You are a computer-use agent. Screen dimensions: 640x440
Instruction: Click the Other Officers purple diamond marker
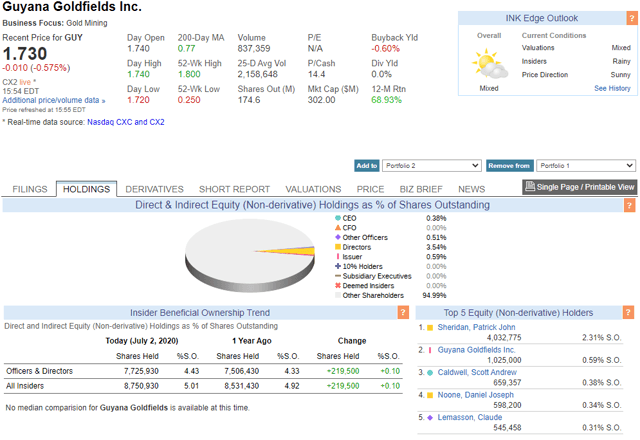[338, 237]
